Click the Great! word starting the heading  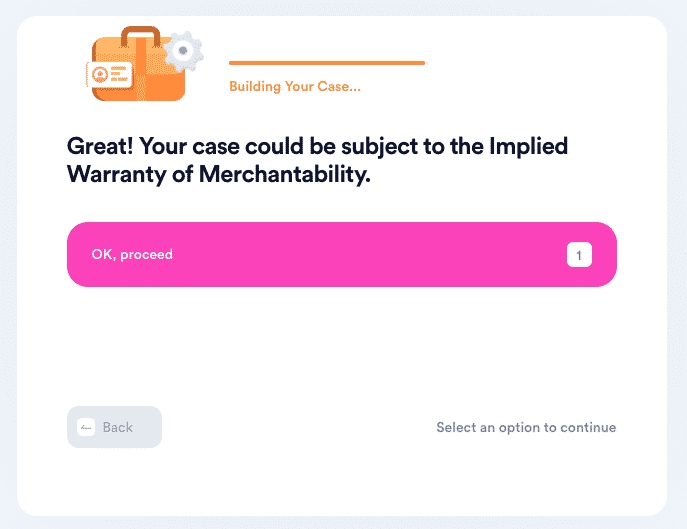100,146
